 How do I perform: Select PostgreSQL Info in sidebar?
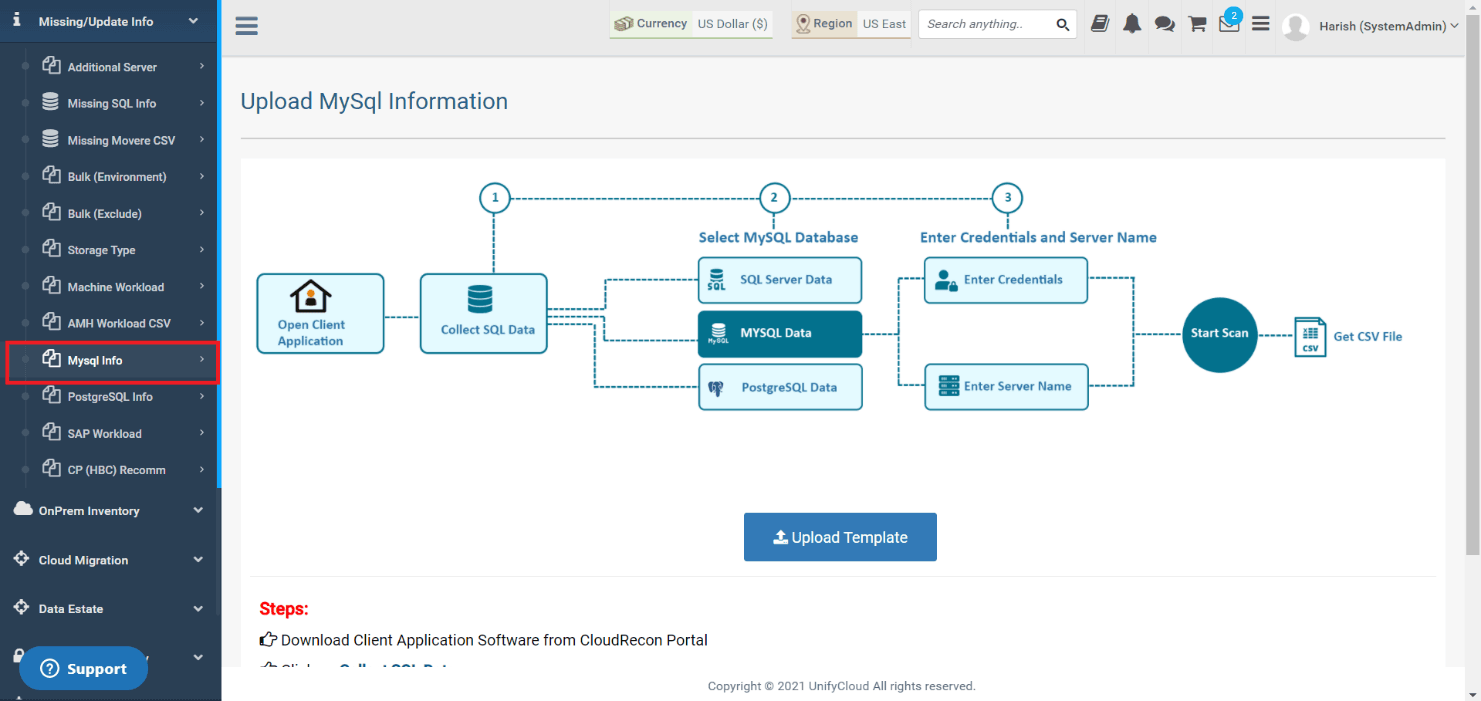click(110, 397)
